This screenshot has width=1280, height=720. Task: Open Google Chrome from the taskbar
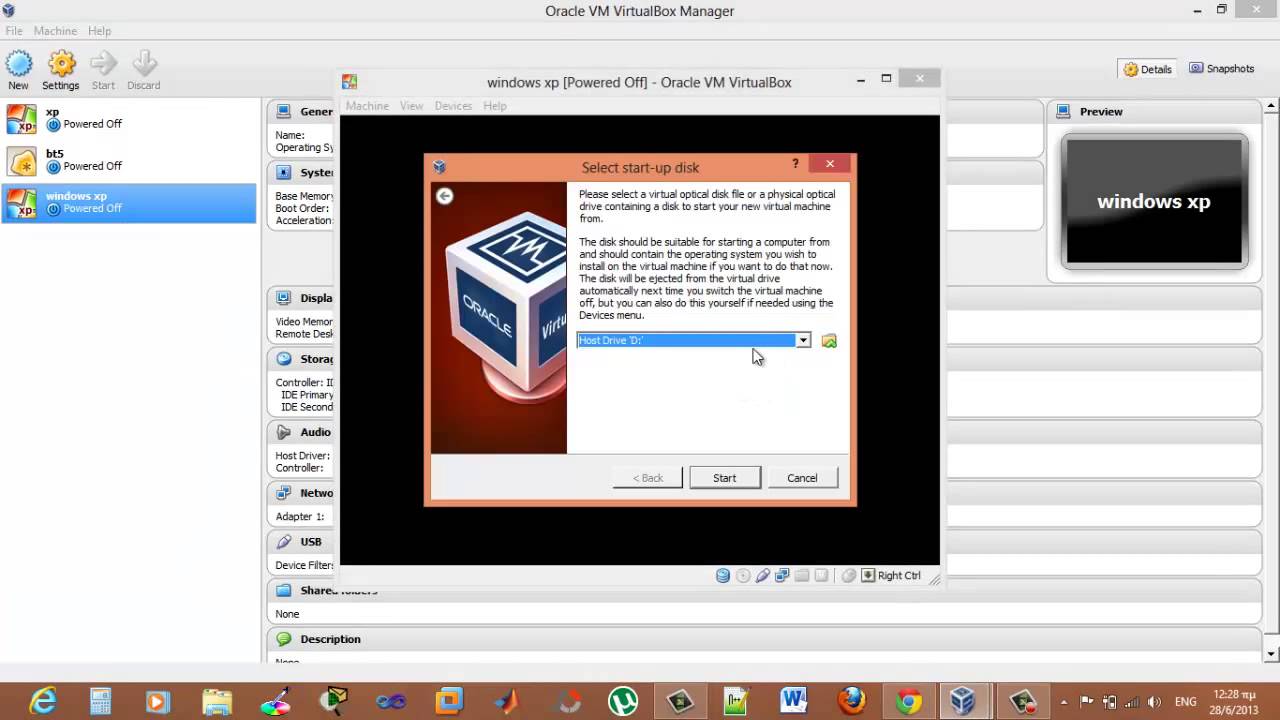(908, 701)
